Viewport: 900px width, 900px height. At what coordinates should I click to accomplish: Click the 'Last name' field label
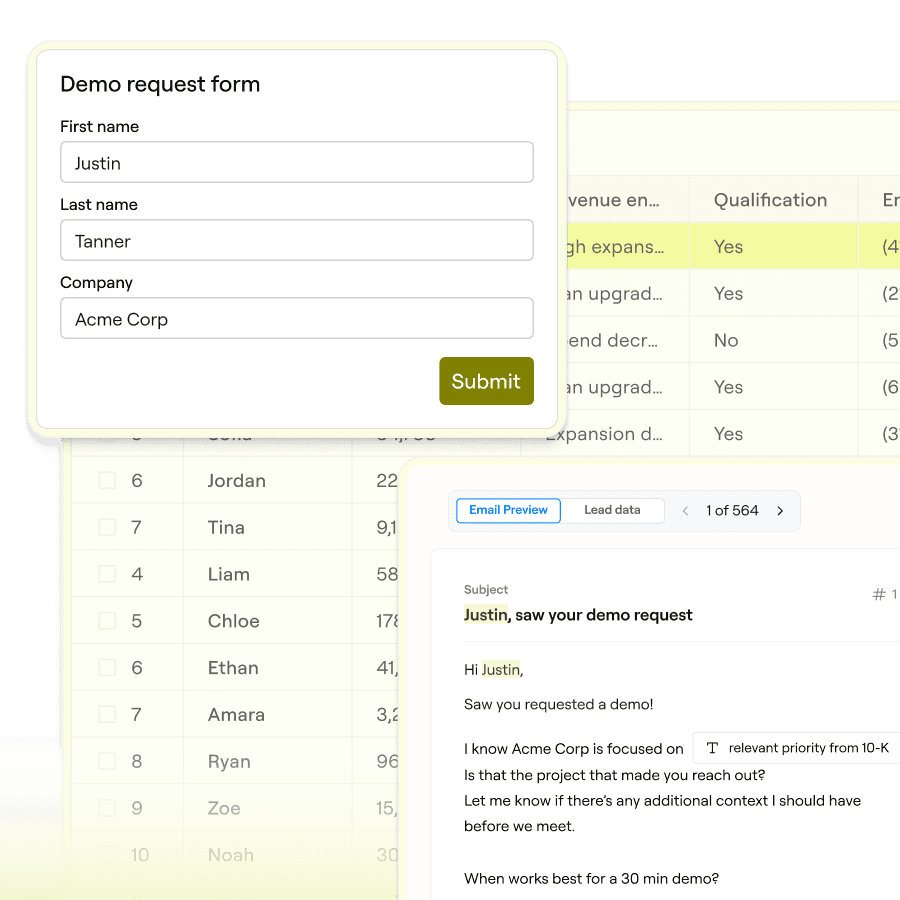[x=99, y=204]
